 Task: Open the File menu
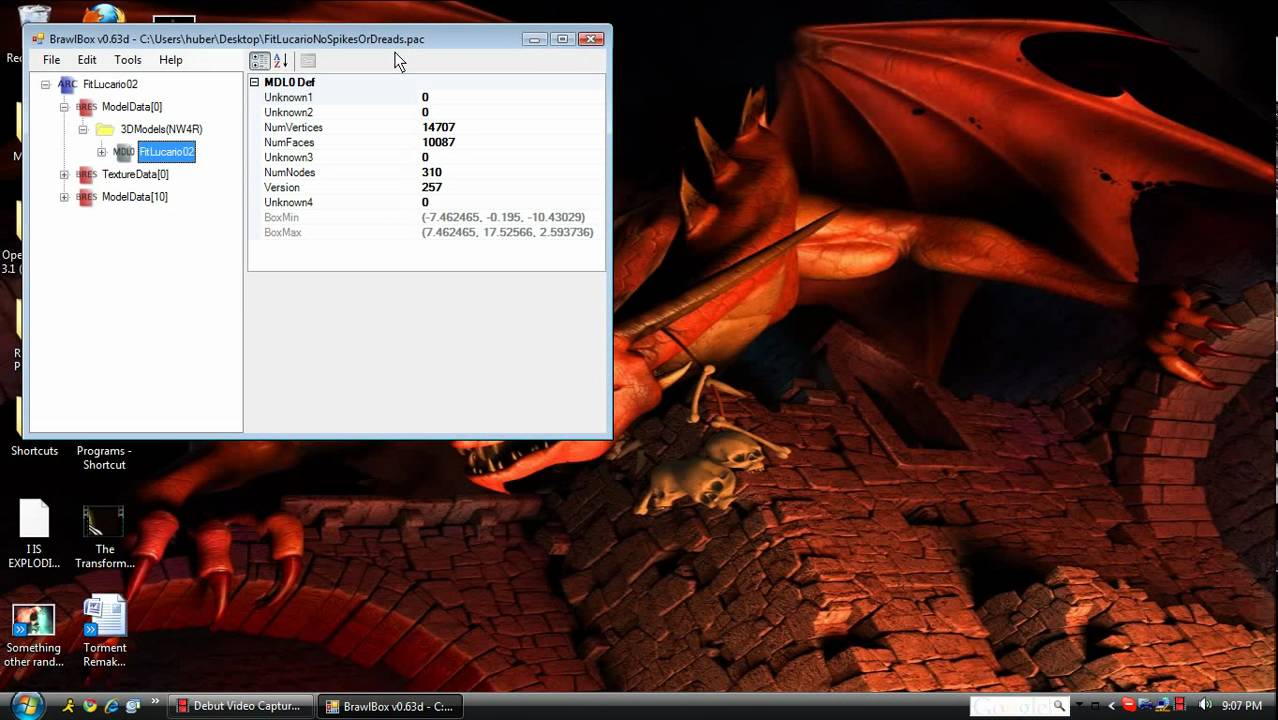pos(51,60)
